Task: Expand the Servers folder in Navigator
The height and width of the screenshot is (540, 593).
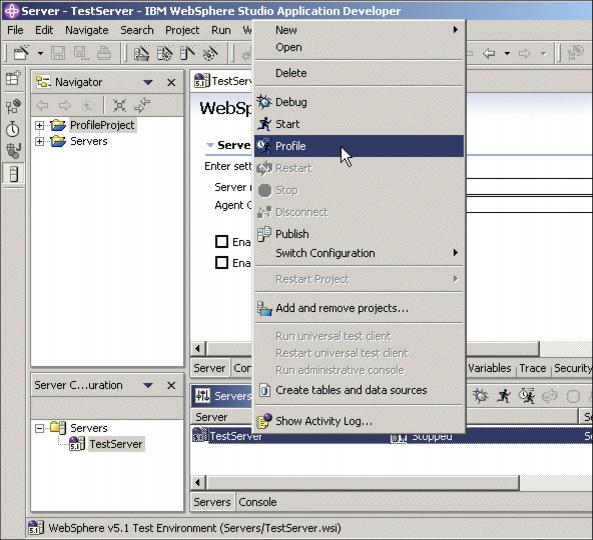Action: point(39,141)
